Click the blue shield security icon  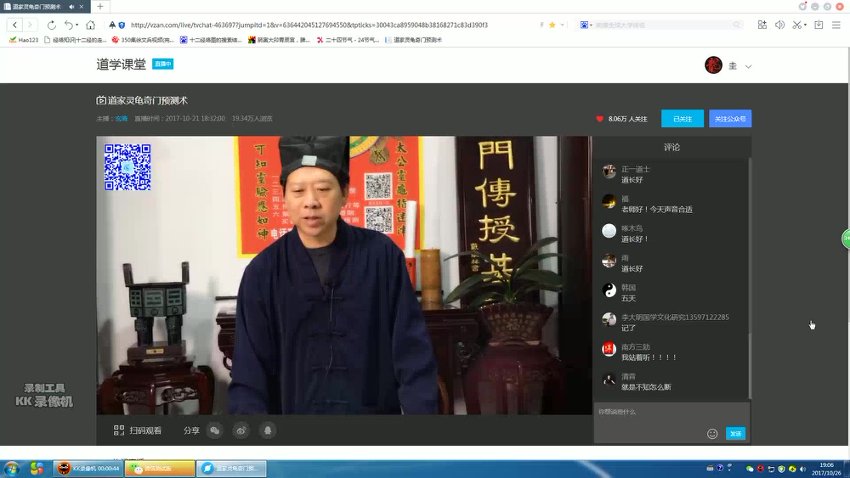121,25
